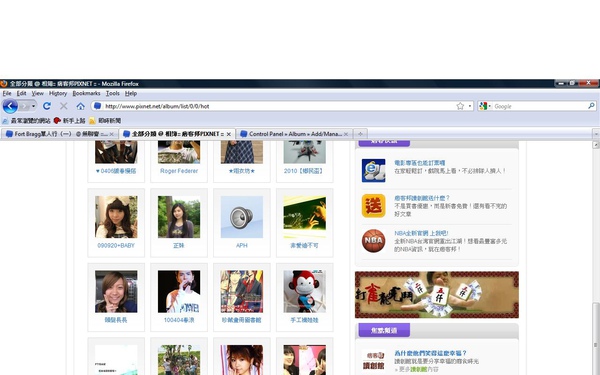
Task: Reload the page with the refresh icon
Action: tap(47, 106)
